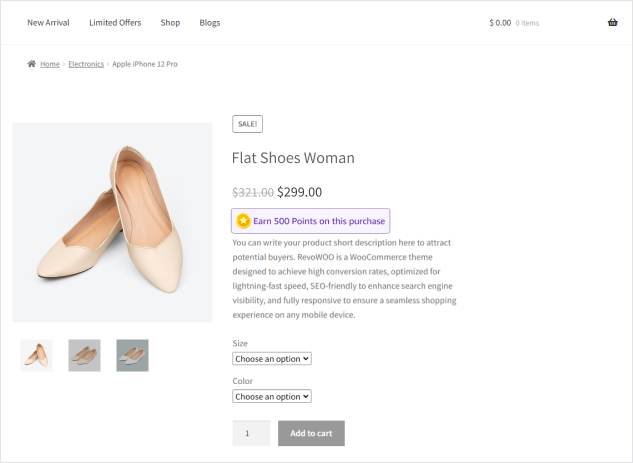Image resolution: width=633 pixels, height=463 pixels.
Task: Go to Limited Offers menu
Action: (115, 23)
